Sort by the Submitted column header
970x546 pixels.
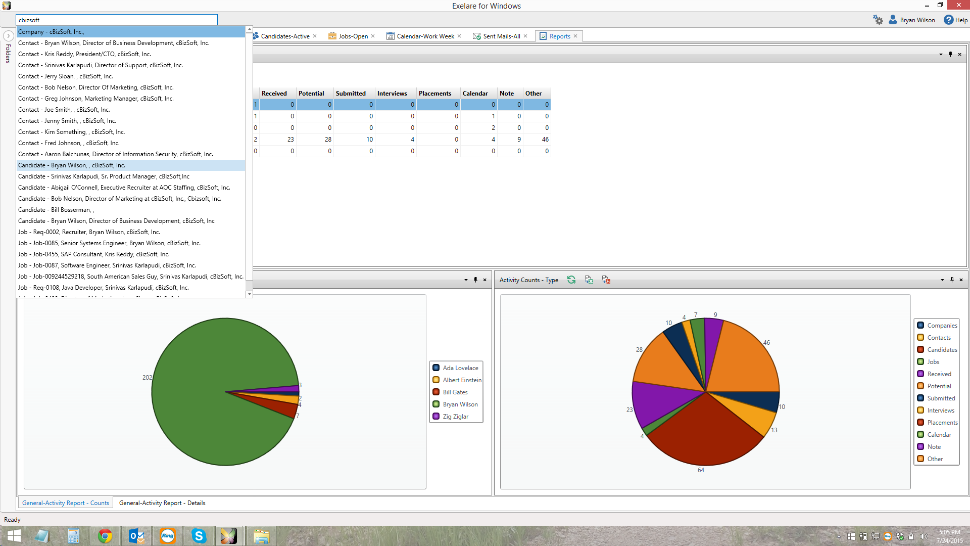[x=354, y=93]
